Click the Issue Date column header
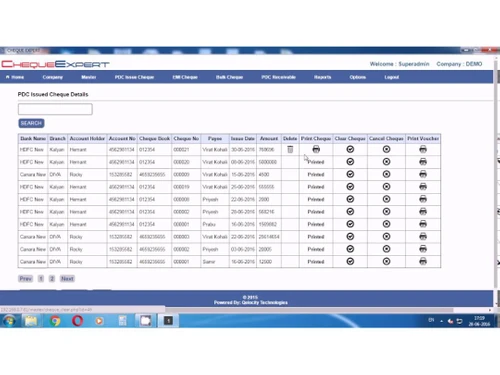 (x=243, y=138)
